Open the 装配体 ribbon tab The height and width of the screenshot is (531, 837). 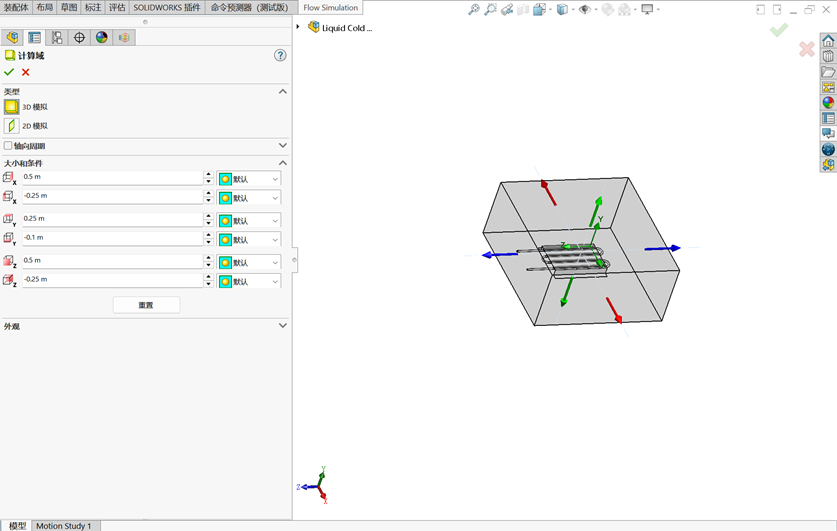16,7
